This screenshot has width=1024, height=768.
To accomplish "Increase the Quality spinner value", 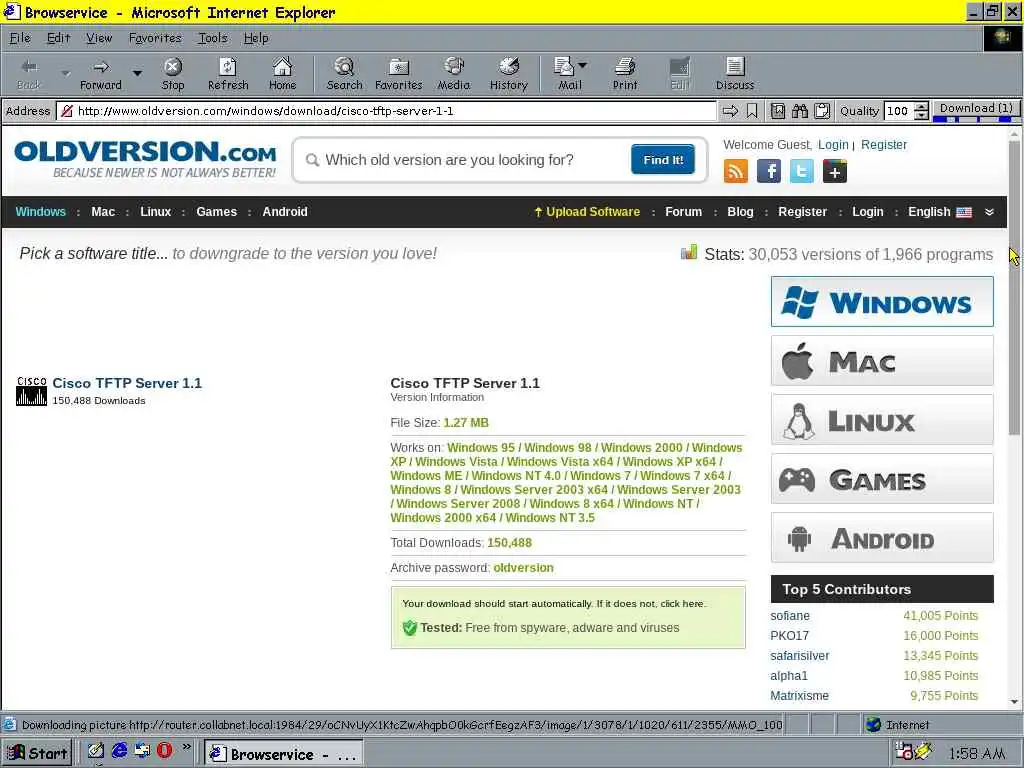I will (x=921, y=106).
